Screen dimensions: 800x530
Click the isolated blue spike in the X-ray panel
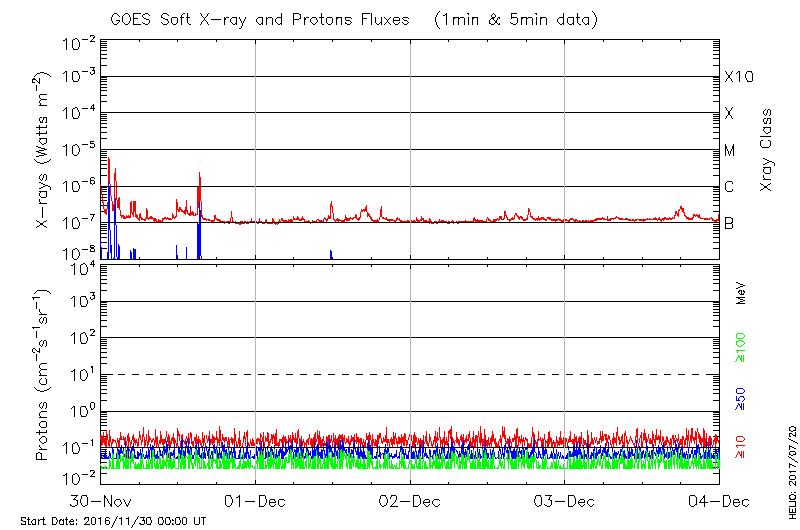coord(331,254)
